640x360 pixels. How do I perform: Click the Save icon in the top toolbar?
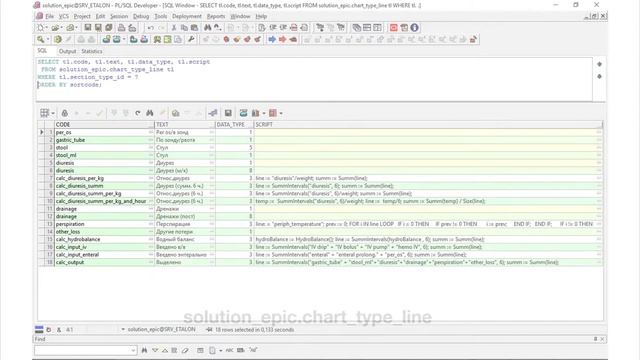pos(87,28)
